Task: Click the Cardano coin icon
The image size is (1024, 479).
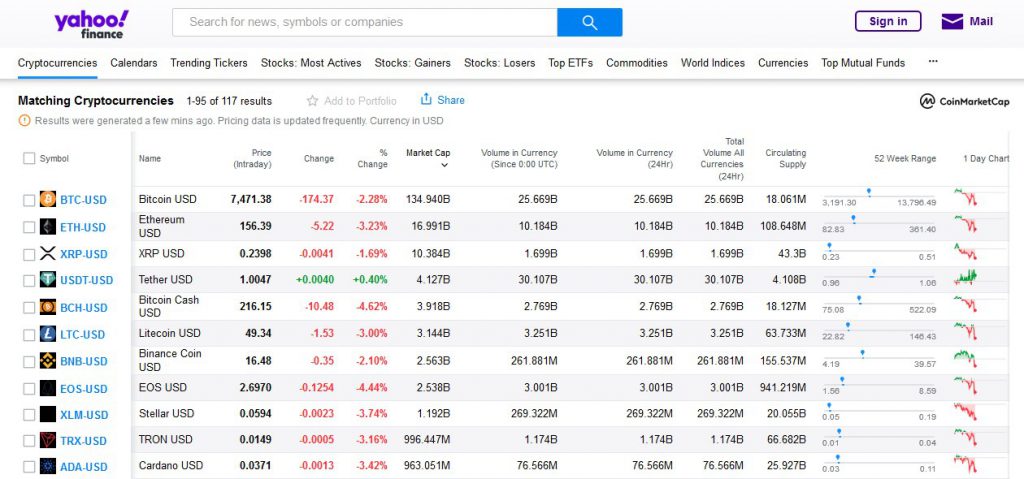Action: [48, 467]
